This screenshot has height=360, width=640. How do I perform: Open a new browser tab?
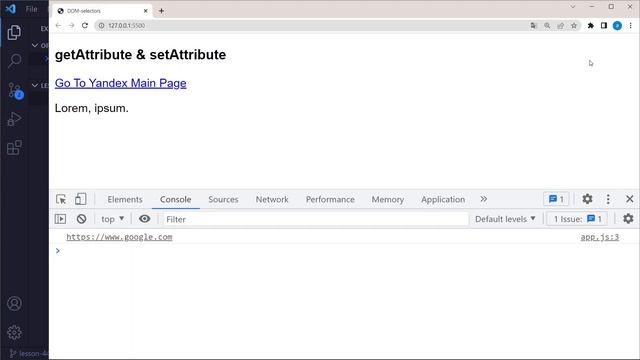coord(161,11)
